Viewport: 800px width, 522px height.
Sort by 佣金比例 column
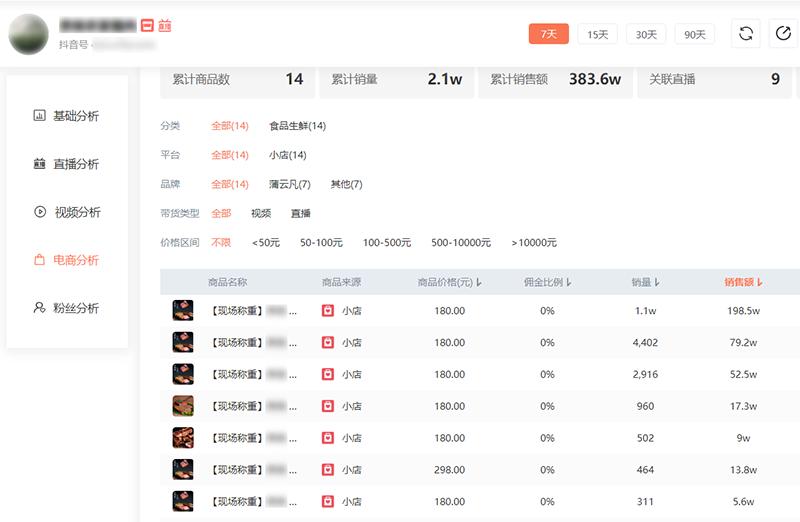click(548, 283)
